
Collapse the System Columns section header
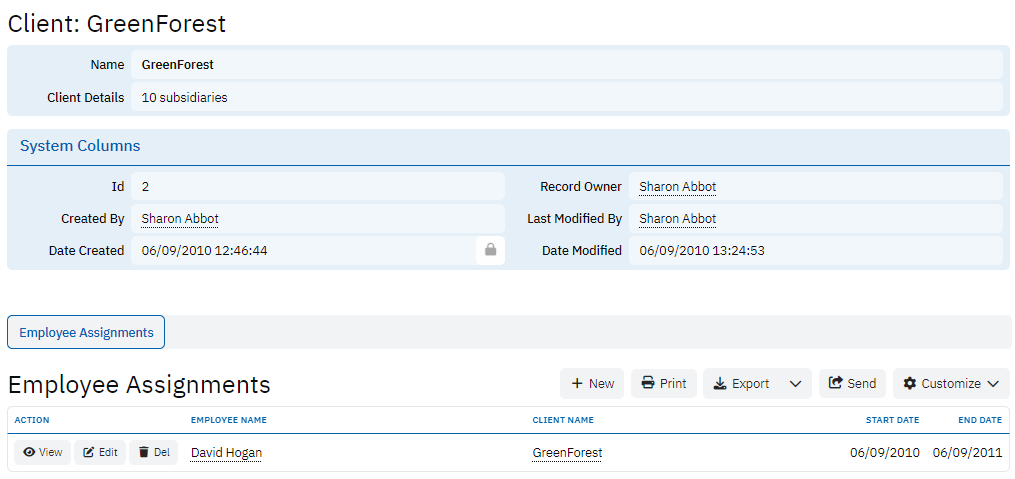pyautogui.click(x=80, y=146)
